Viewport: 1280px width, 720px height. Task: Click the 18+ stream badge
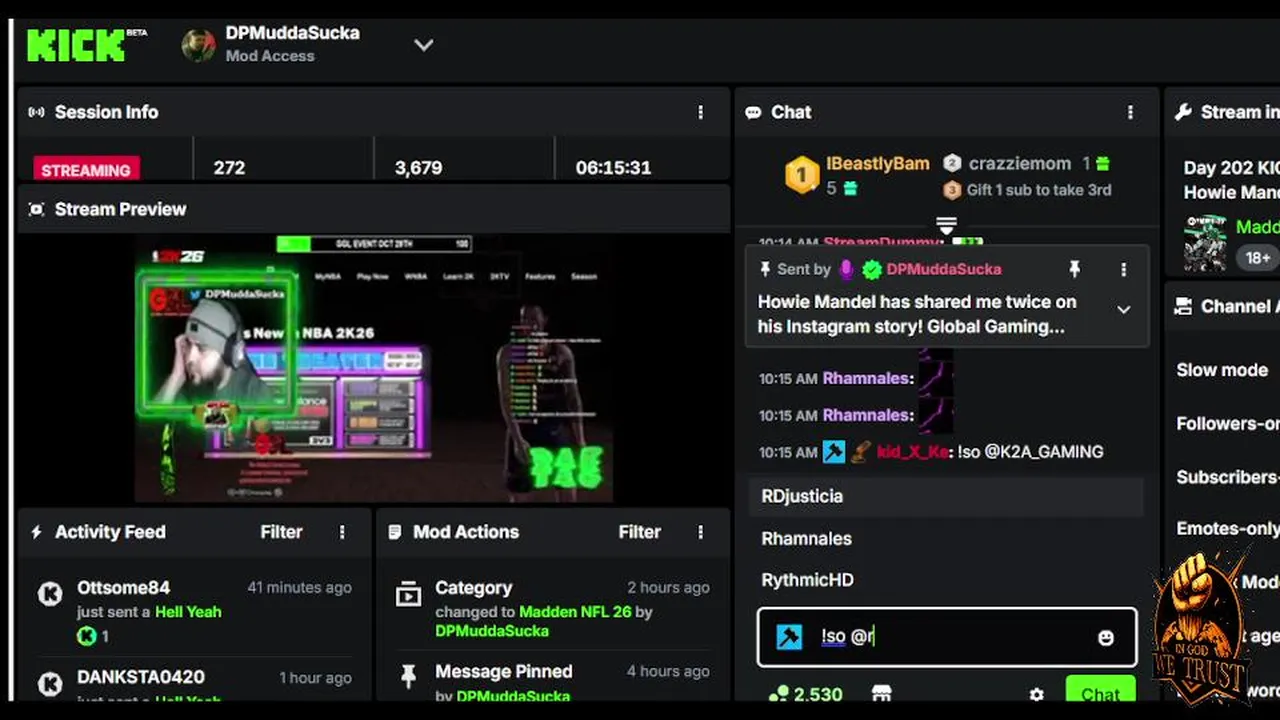point(1258,257)
